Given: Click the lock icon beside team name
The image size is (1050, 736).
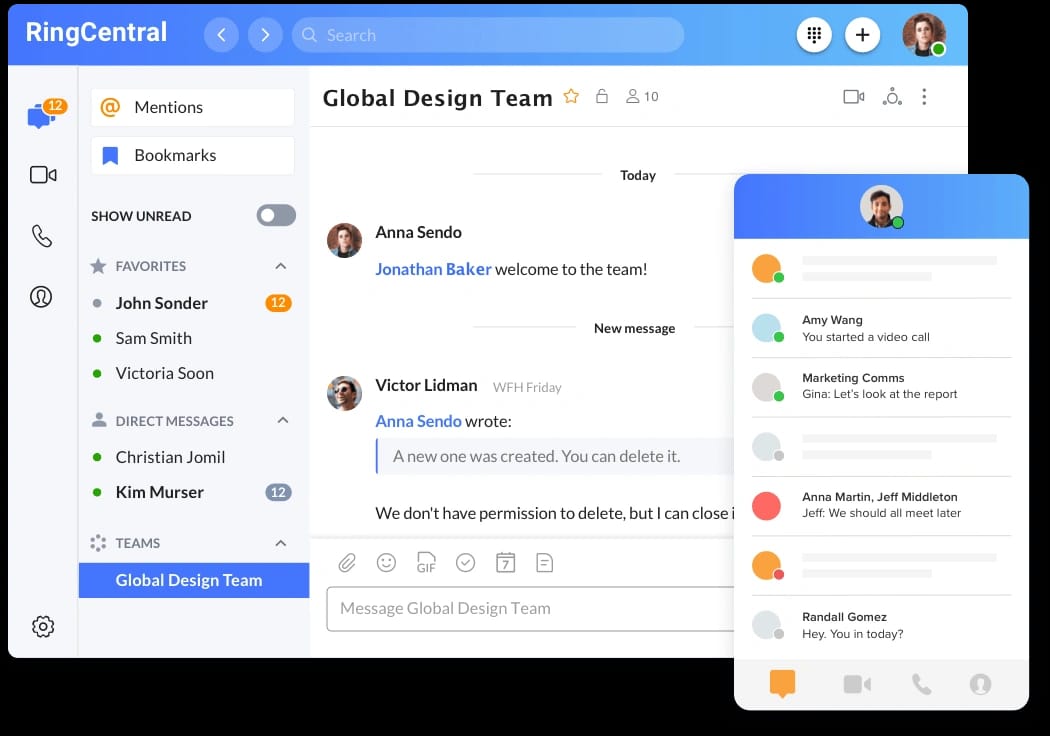Looking at the screenshot, I should pyautogui.click(x=602, y=96).
